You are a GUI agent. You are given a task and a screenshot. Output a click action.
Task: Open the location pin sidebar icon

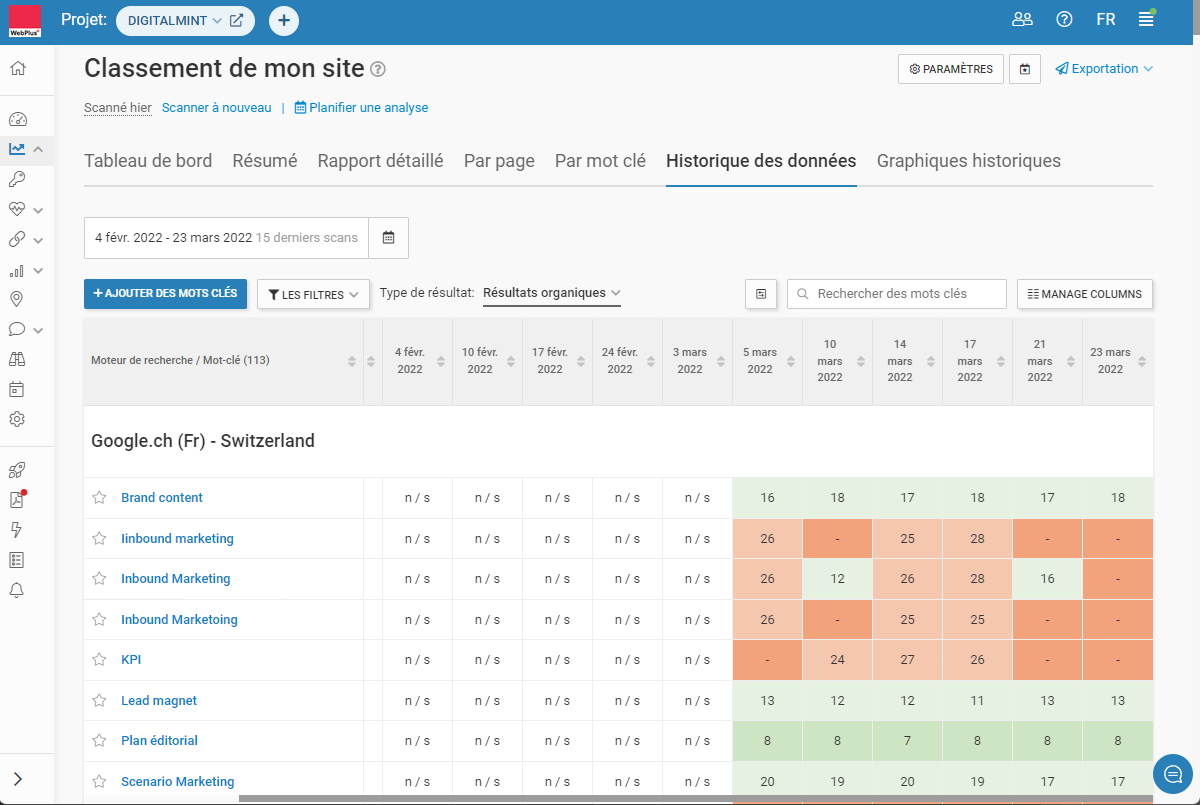tap(17, 299)
